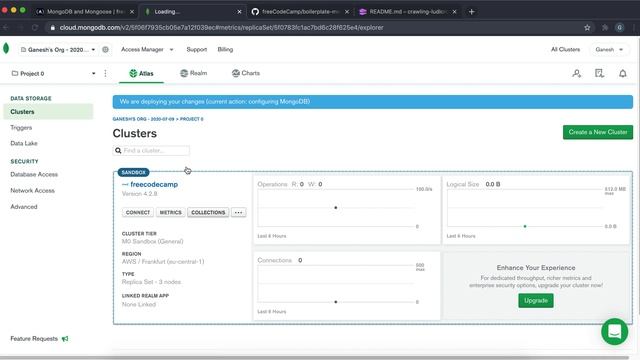Click the 'M0 Sandbox (General)' tier text
This screenshot has height=360, width=640.
pyautogui.click(x=152, y=241)
